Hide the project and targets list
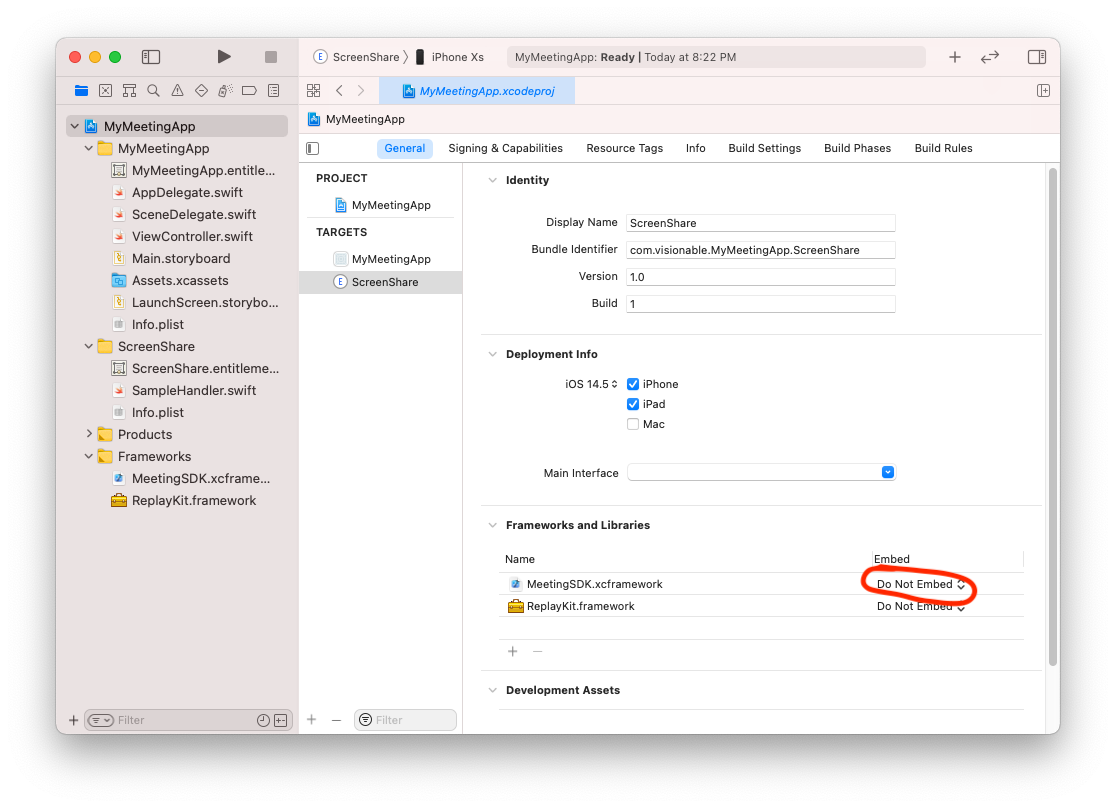The width and height of the screenshot is (1116, 808). [312, 148]
